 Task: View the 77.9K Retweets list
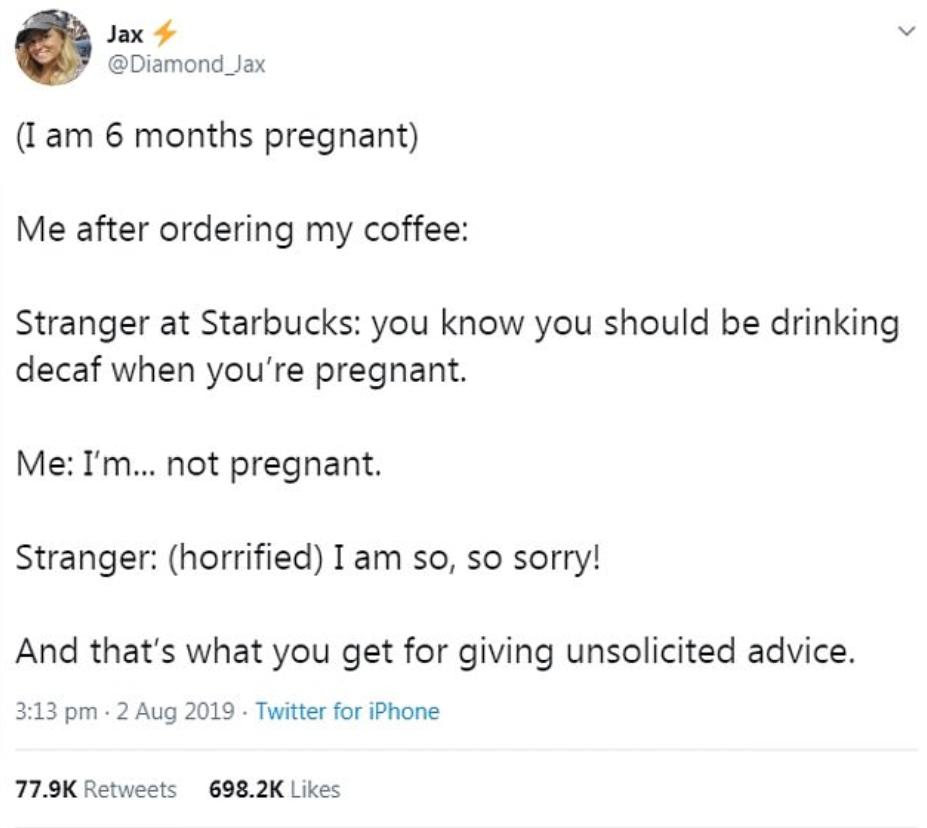(96, 789)
